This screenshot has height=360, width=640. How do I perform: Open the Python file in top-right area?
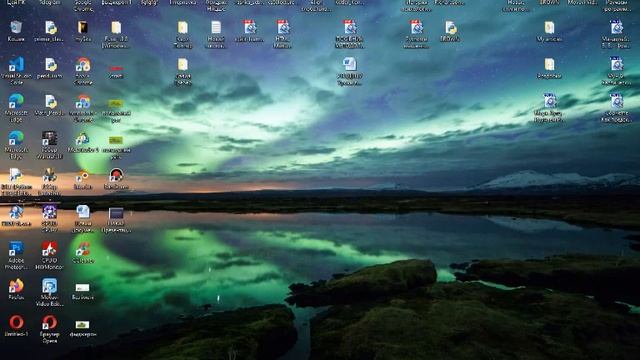point(450,31)
